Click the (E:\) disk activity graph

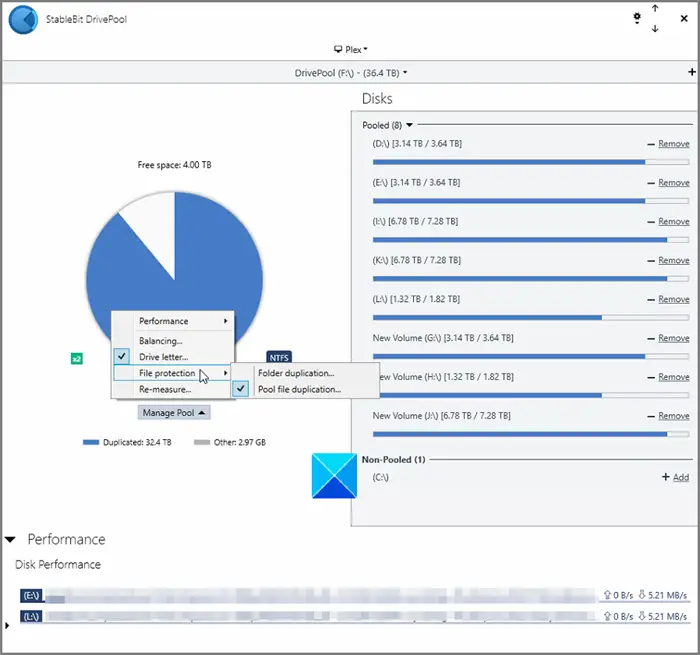[x=320, y=595]
